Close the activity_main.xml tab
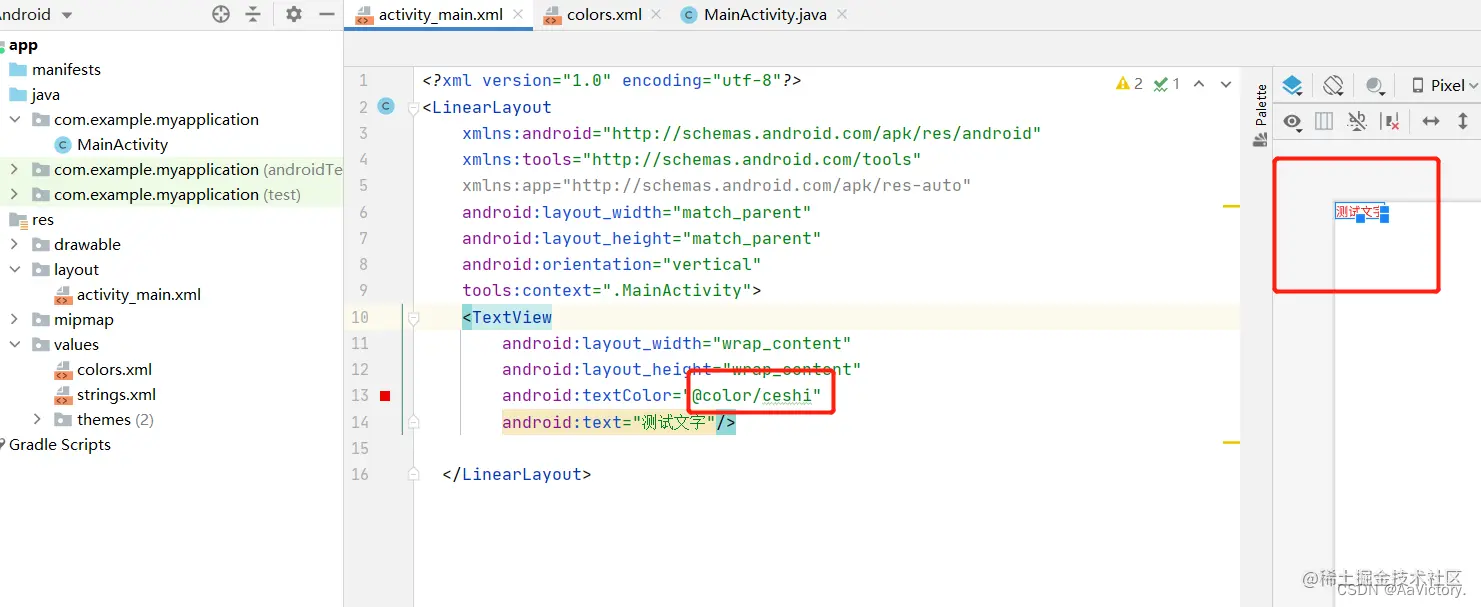Viewport: 1481px width, 607px height. [517, 15]
